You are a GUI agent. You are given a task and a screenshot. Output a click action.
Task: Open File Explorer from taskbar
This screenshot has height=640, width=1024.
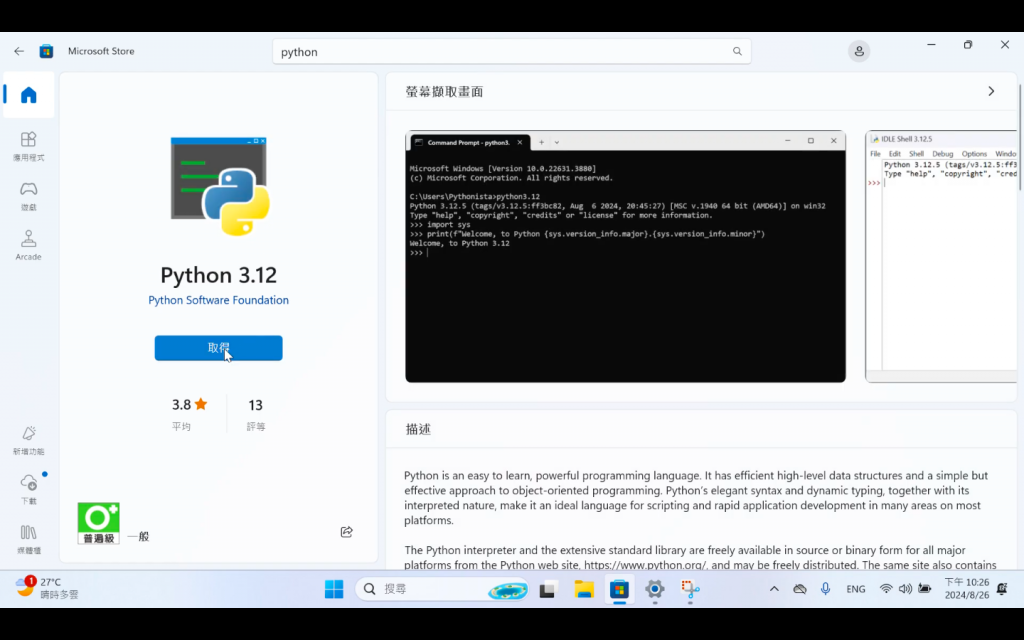584,589
